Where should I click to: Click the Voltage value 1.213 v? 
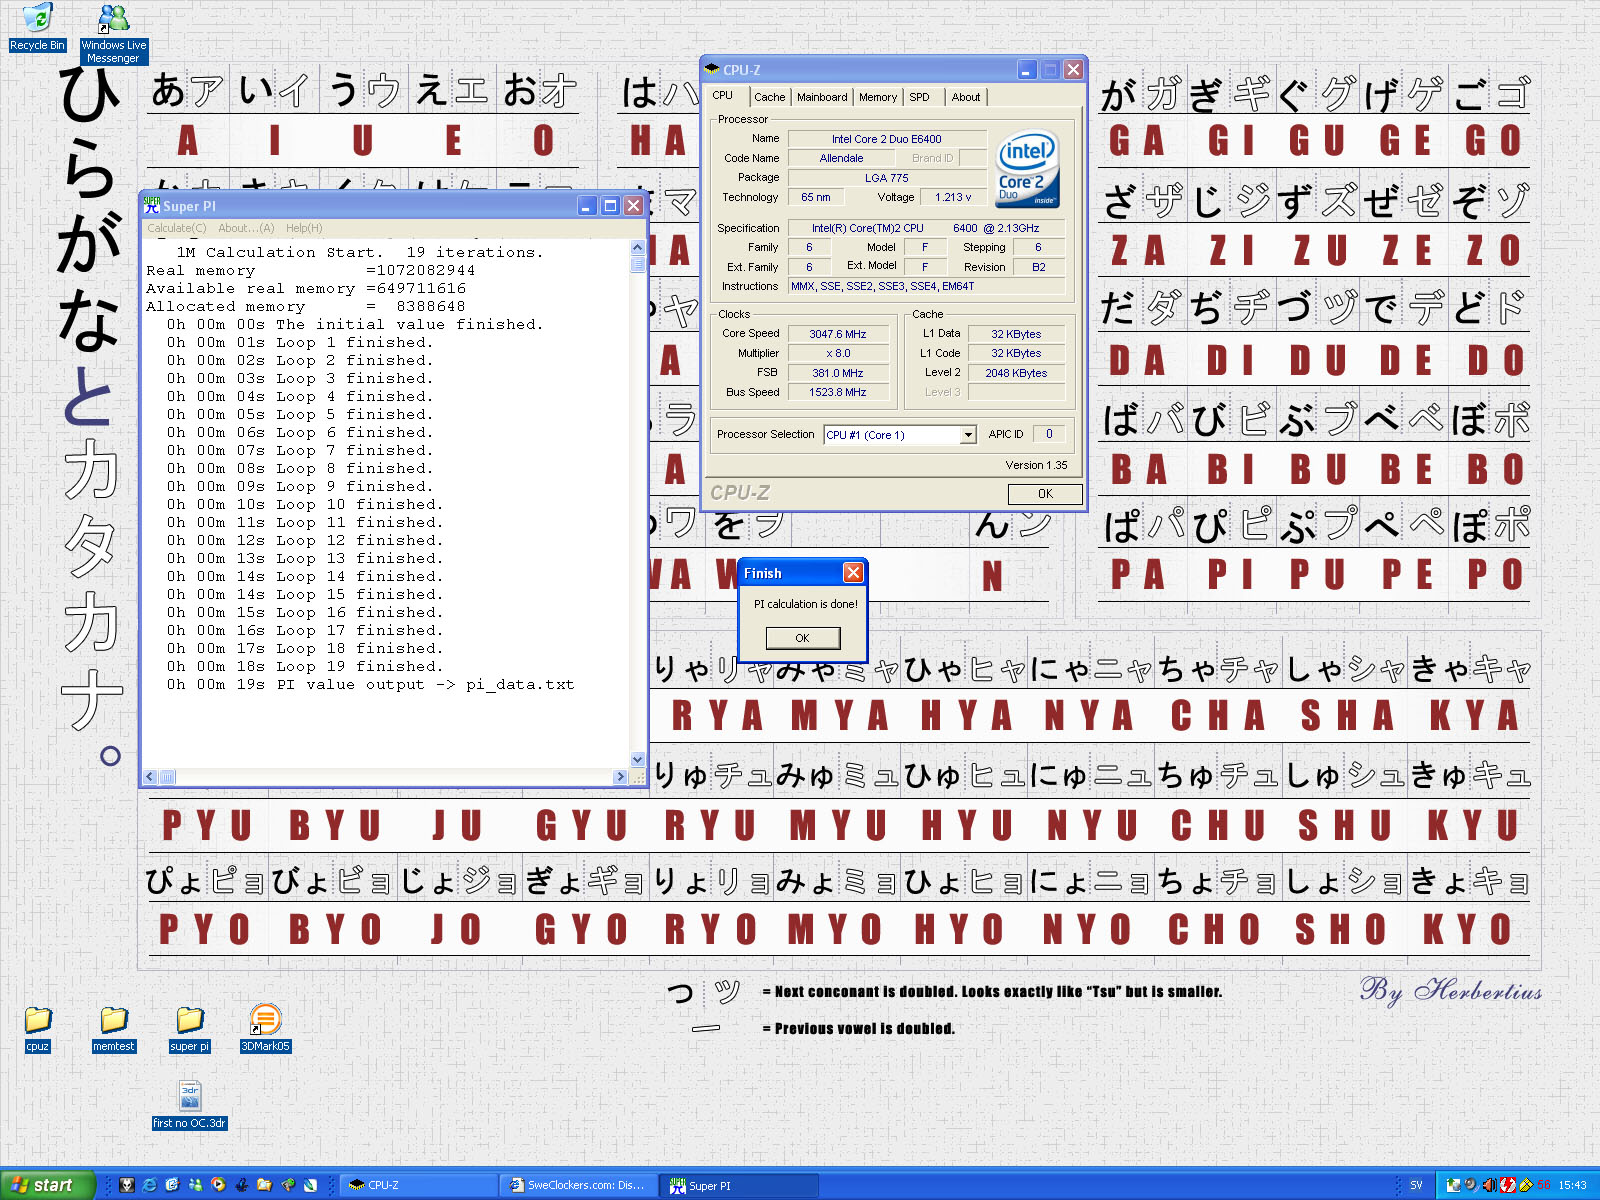click(x=953, y=197)
